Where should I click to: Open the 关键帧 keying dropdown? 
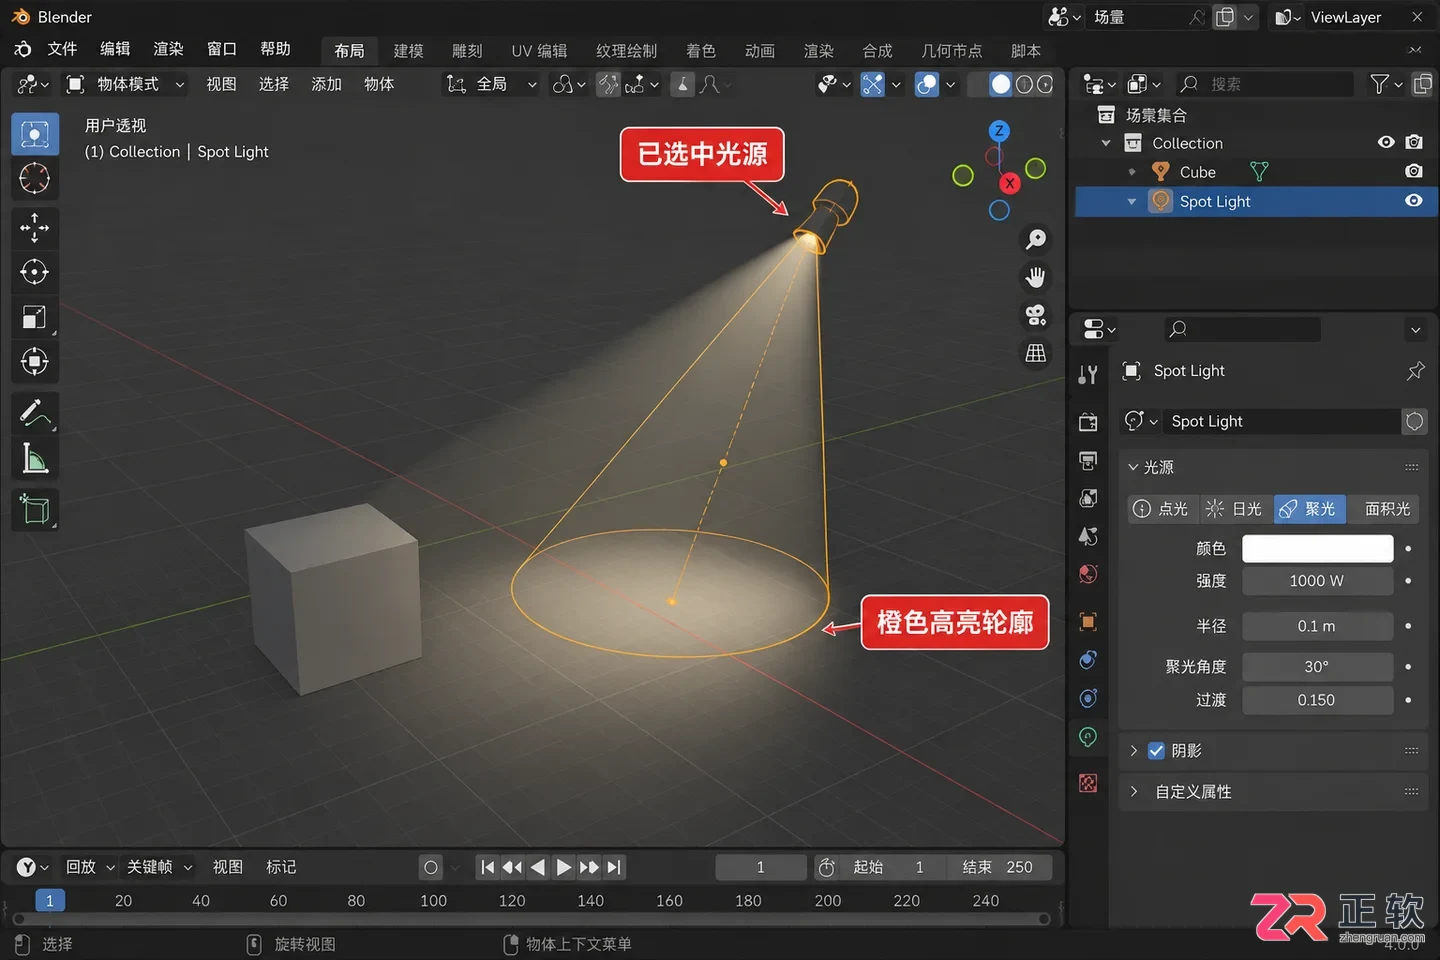(159, 867)
